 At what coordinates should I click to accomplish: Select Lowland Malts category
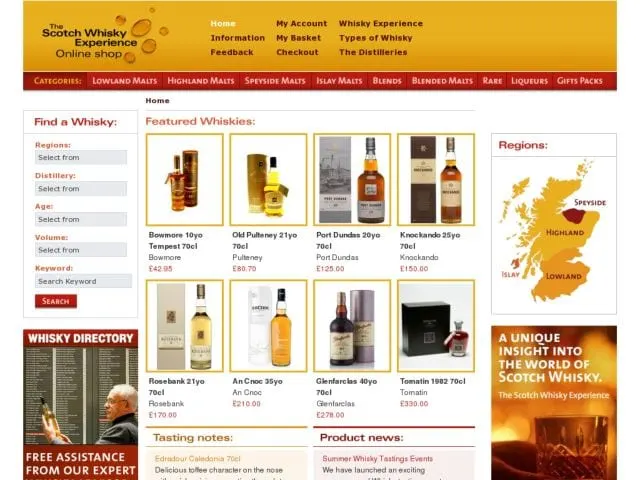[x=124, y=81]
